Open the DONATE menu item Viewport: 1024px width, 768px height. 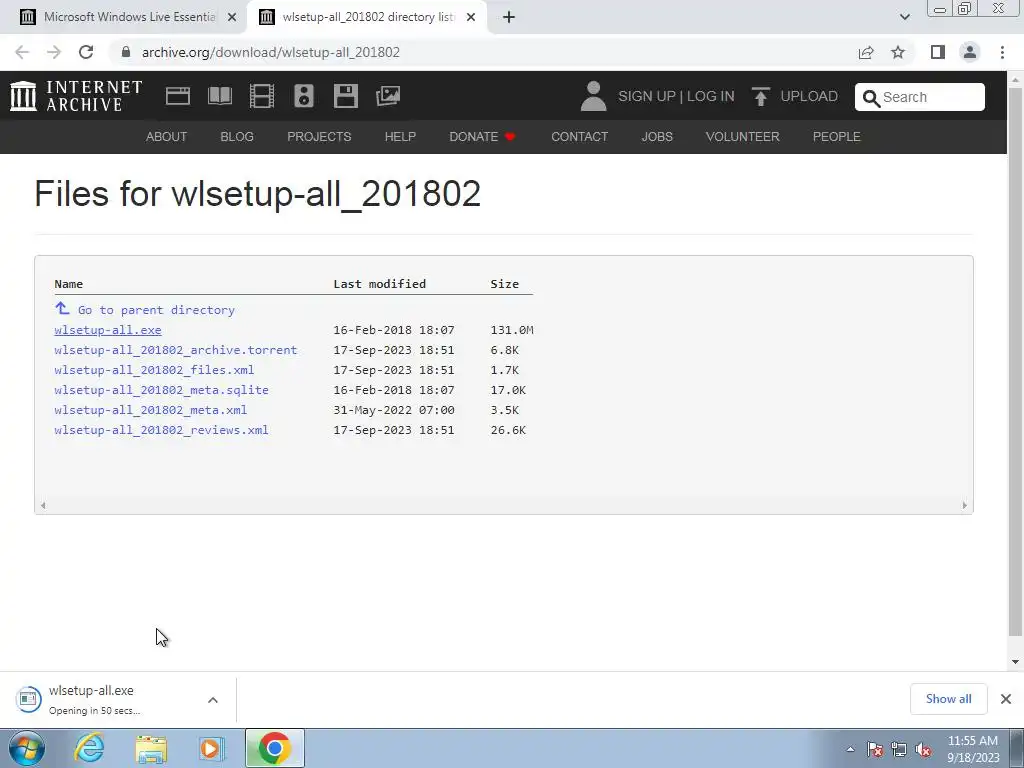[483, 136]
